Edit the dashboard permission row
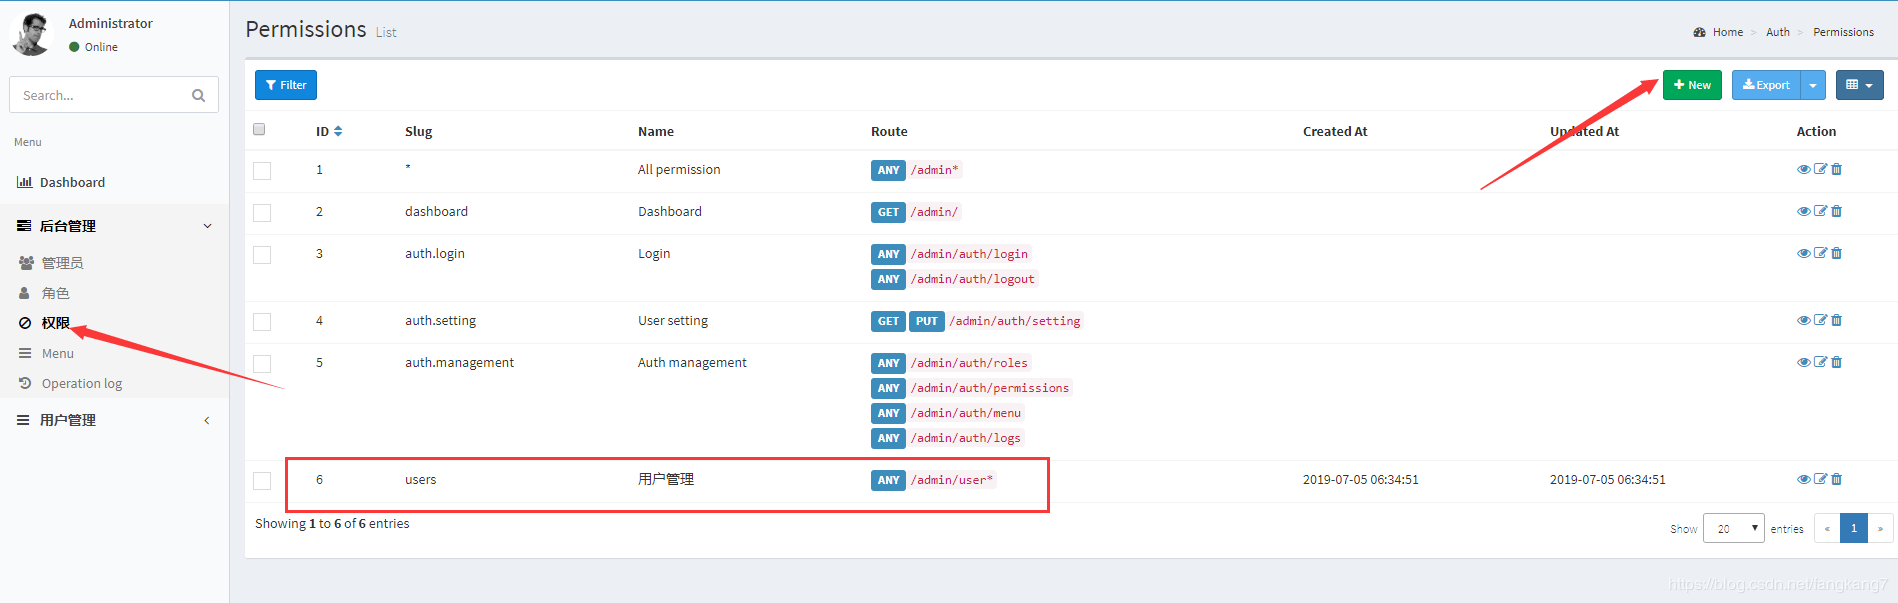 [x=1820, y=211]
